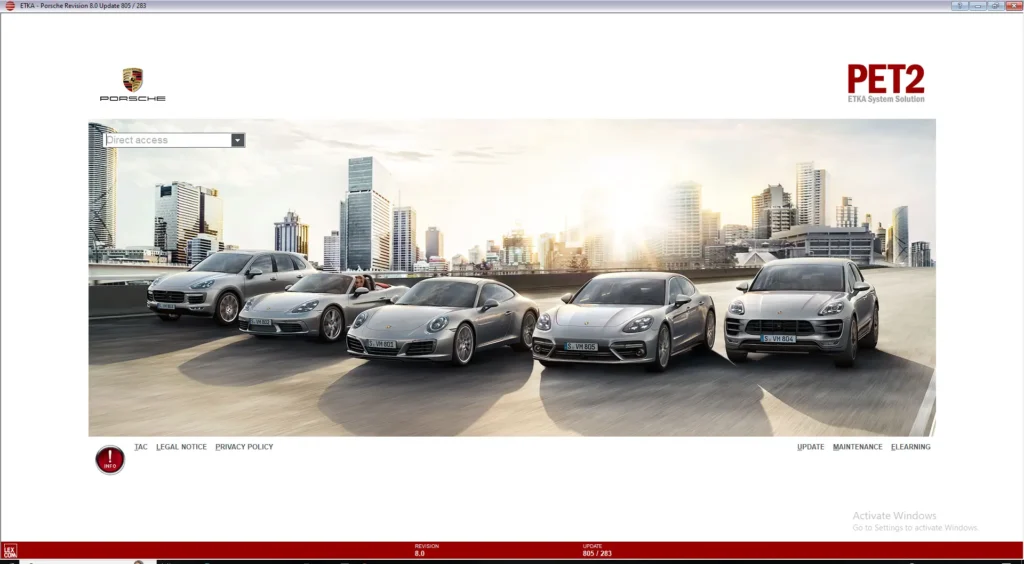The width and height of the screenshot is (1024, 564).
Task: Open the Legal Notice link
Action: pyautogui.click(x=181, y=447)
